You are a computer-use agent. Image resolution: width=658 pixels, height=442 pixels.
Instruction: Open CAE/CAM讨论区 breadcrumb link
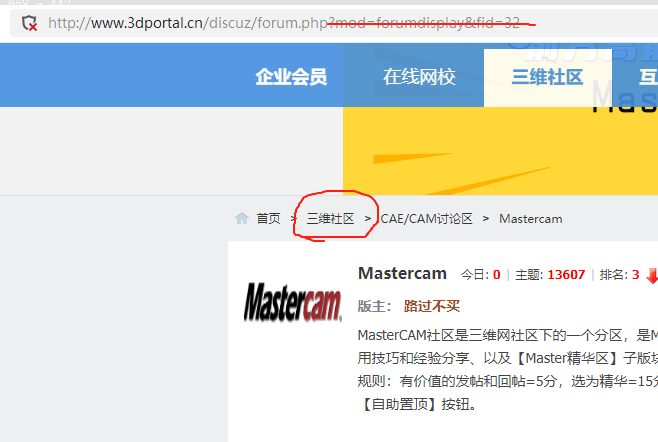426,219
